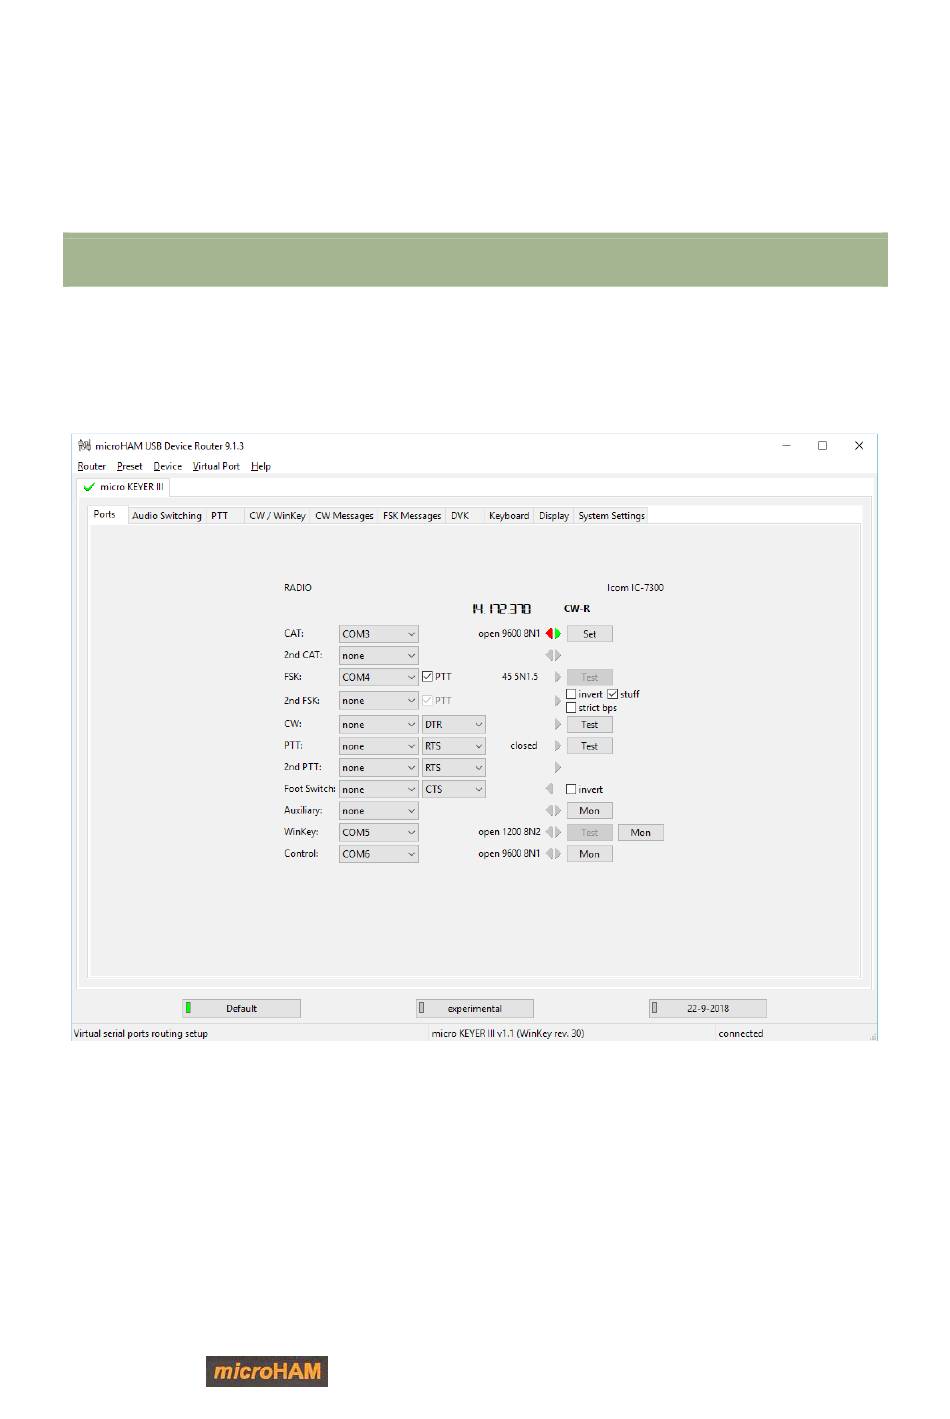Open the Foot Switch port dropdown
The width and height of the screenshot is (950, 1419).
pyautogui.click(x=378, y=789)
